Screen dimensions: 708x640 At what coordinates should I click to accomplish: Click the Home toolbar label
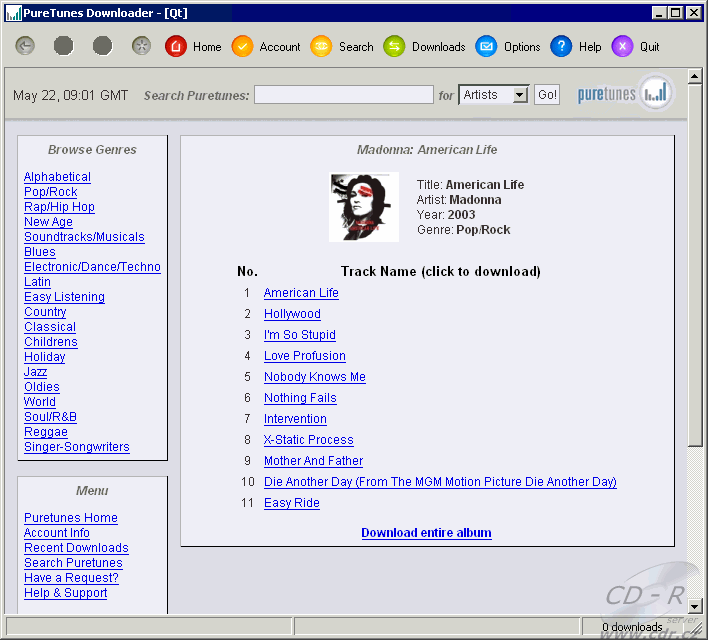coord(207,47)
